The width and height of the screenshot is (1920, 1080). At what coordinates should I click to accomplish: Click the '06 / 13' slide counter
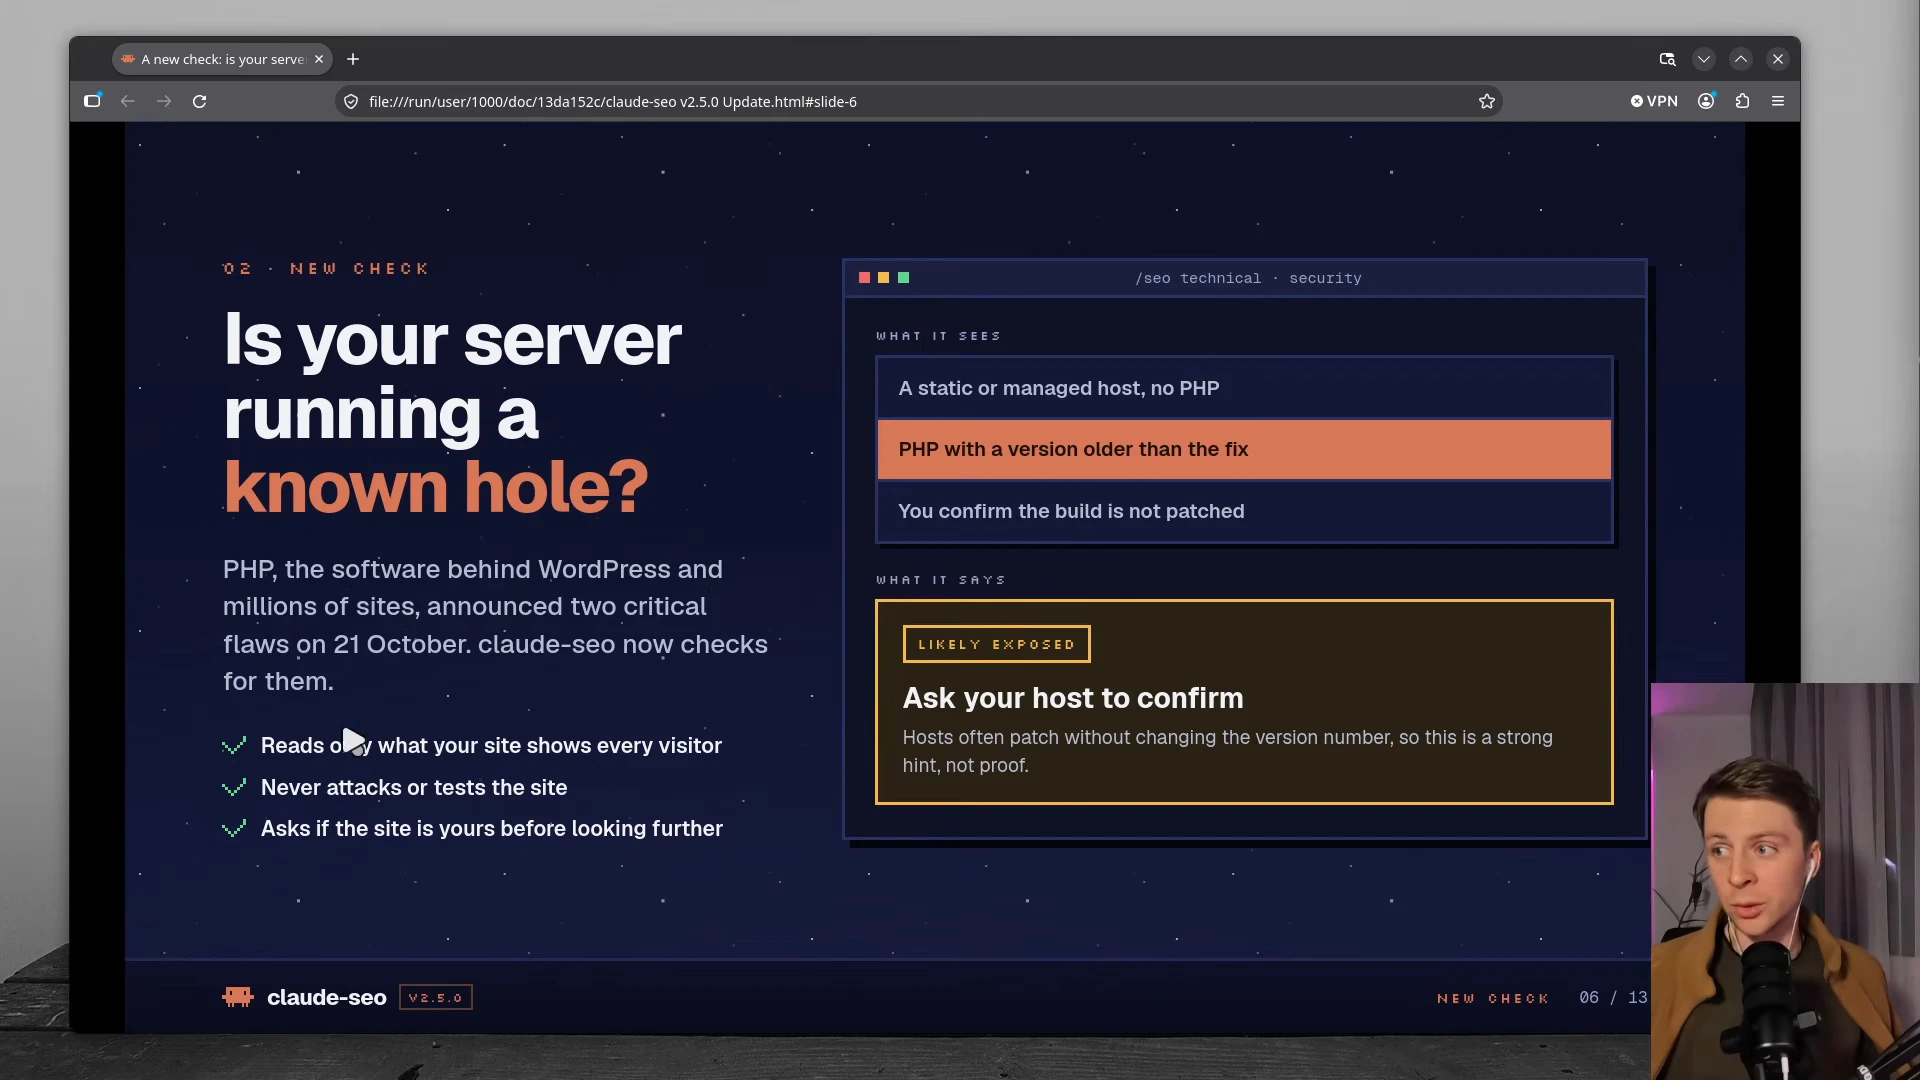tap(1613, 997)
